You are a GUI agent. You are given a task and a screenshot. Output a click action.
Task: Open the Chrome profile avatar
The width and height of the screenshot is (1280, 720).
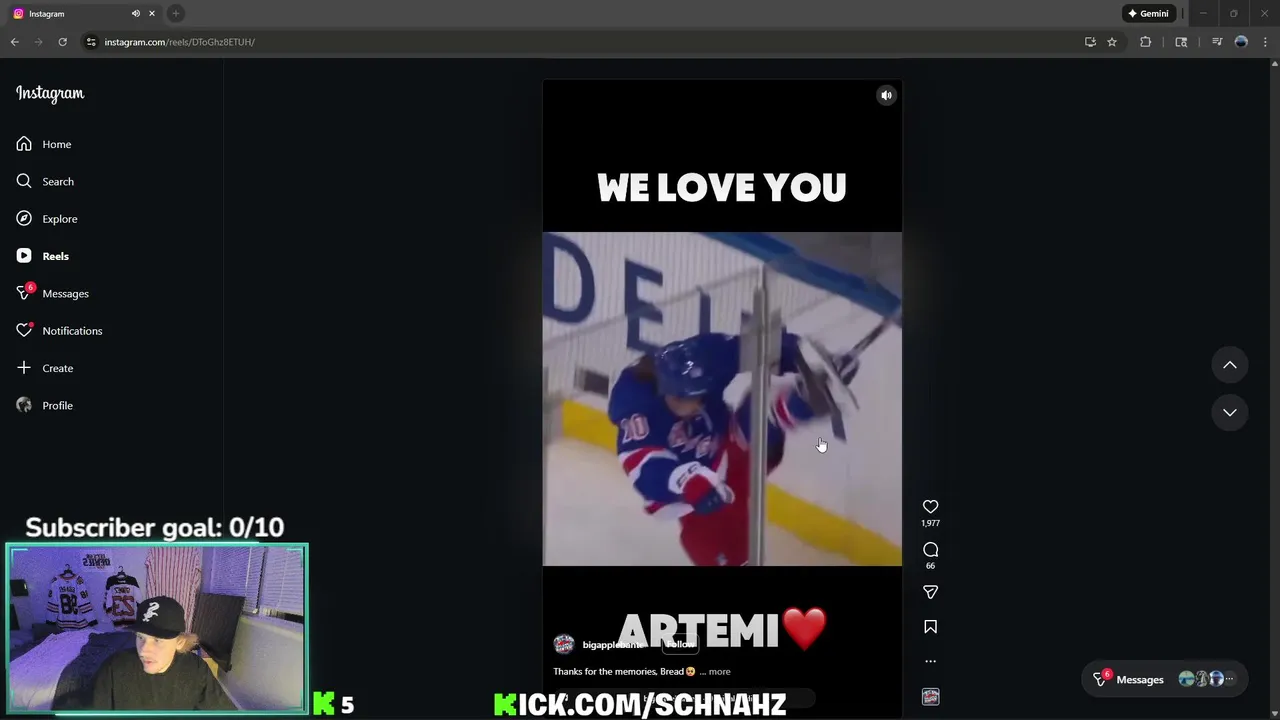point(1241,42)
